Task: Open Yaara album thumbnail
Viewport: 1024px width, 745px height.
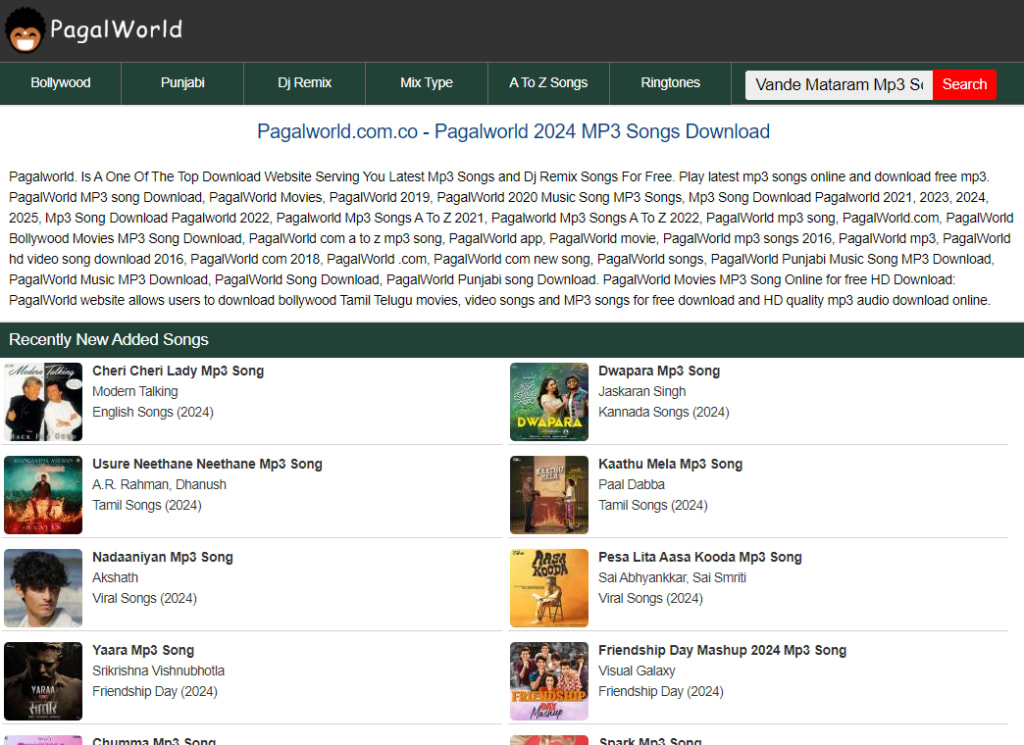Action: coord(43,682)
